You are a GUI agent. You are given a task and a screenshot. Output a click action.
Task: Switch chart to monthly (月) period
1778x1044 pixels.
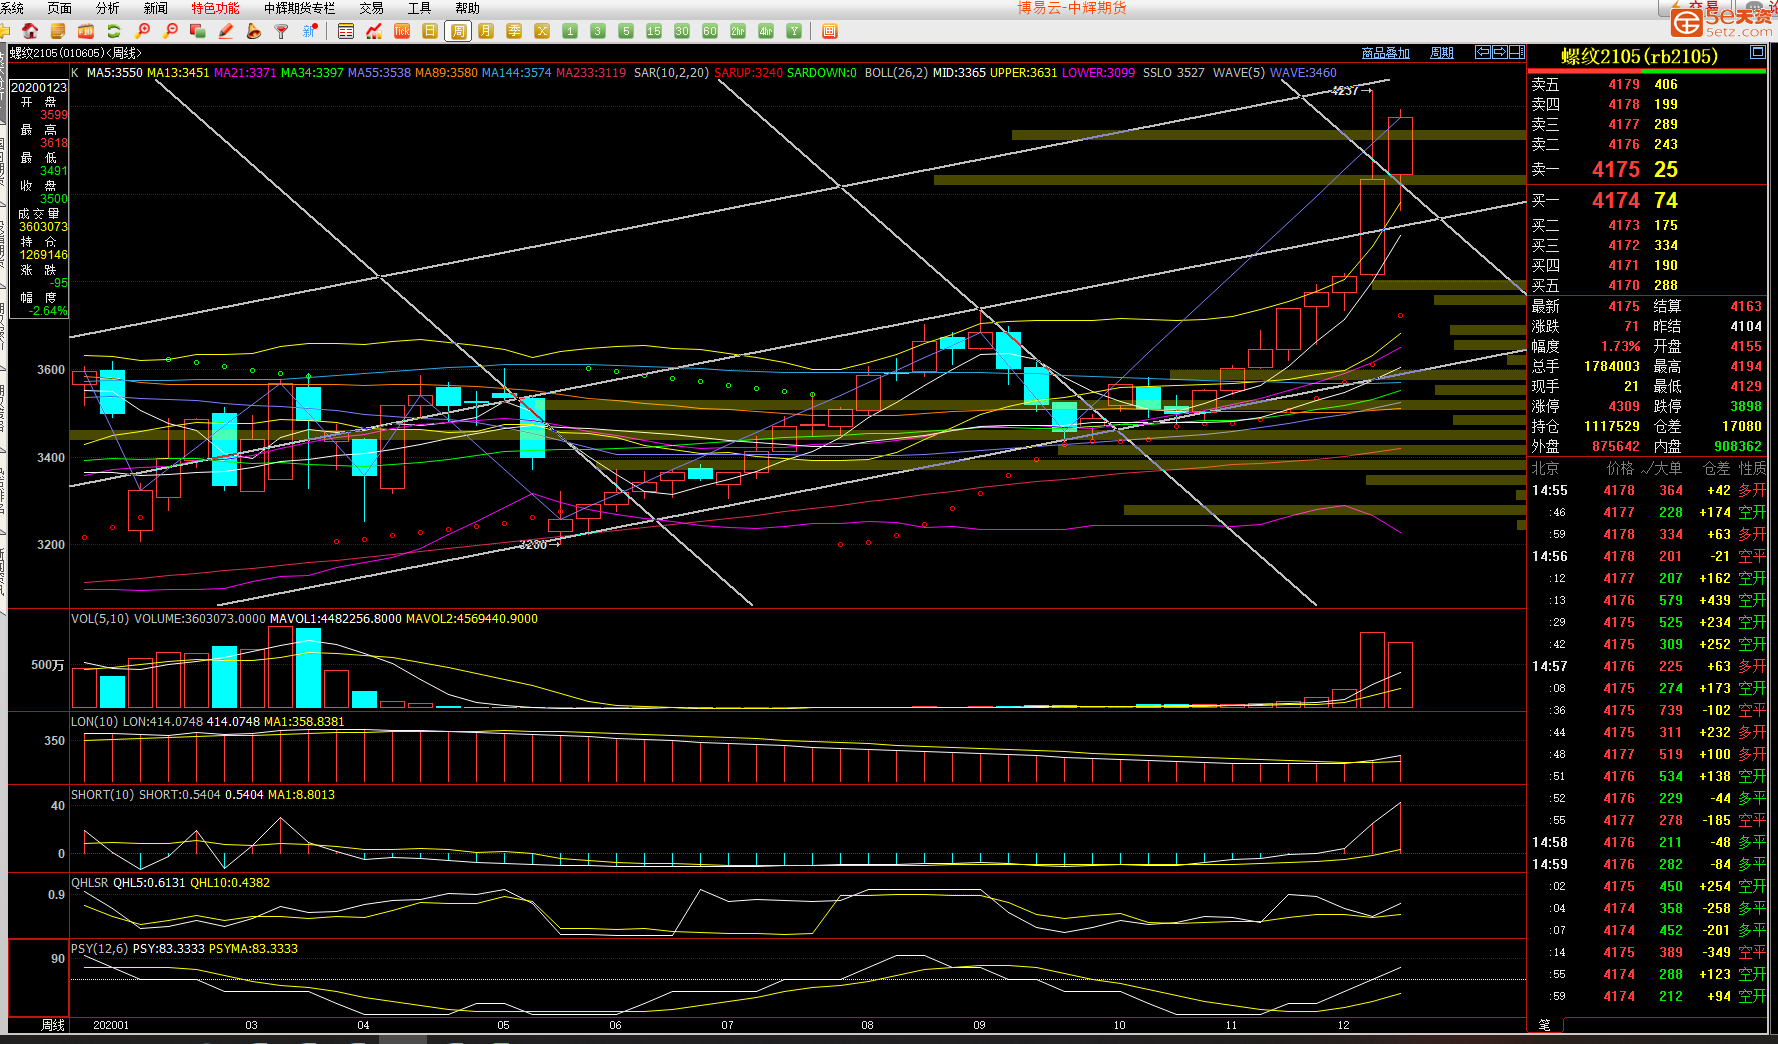(486, 31)
